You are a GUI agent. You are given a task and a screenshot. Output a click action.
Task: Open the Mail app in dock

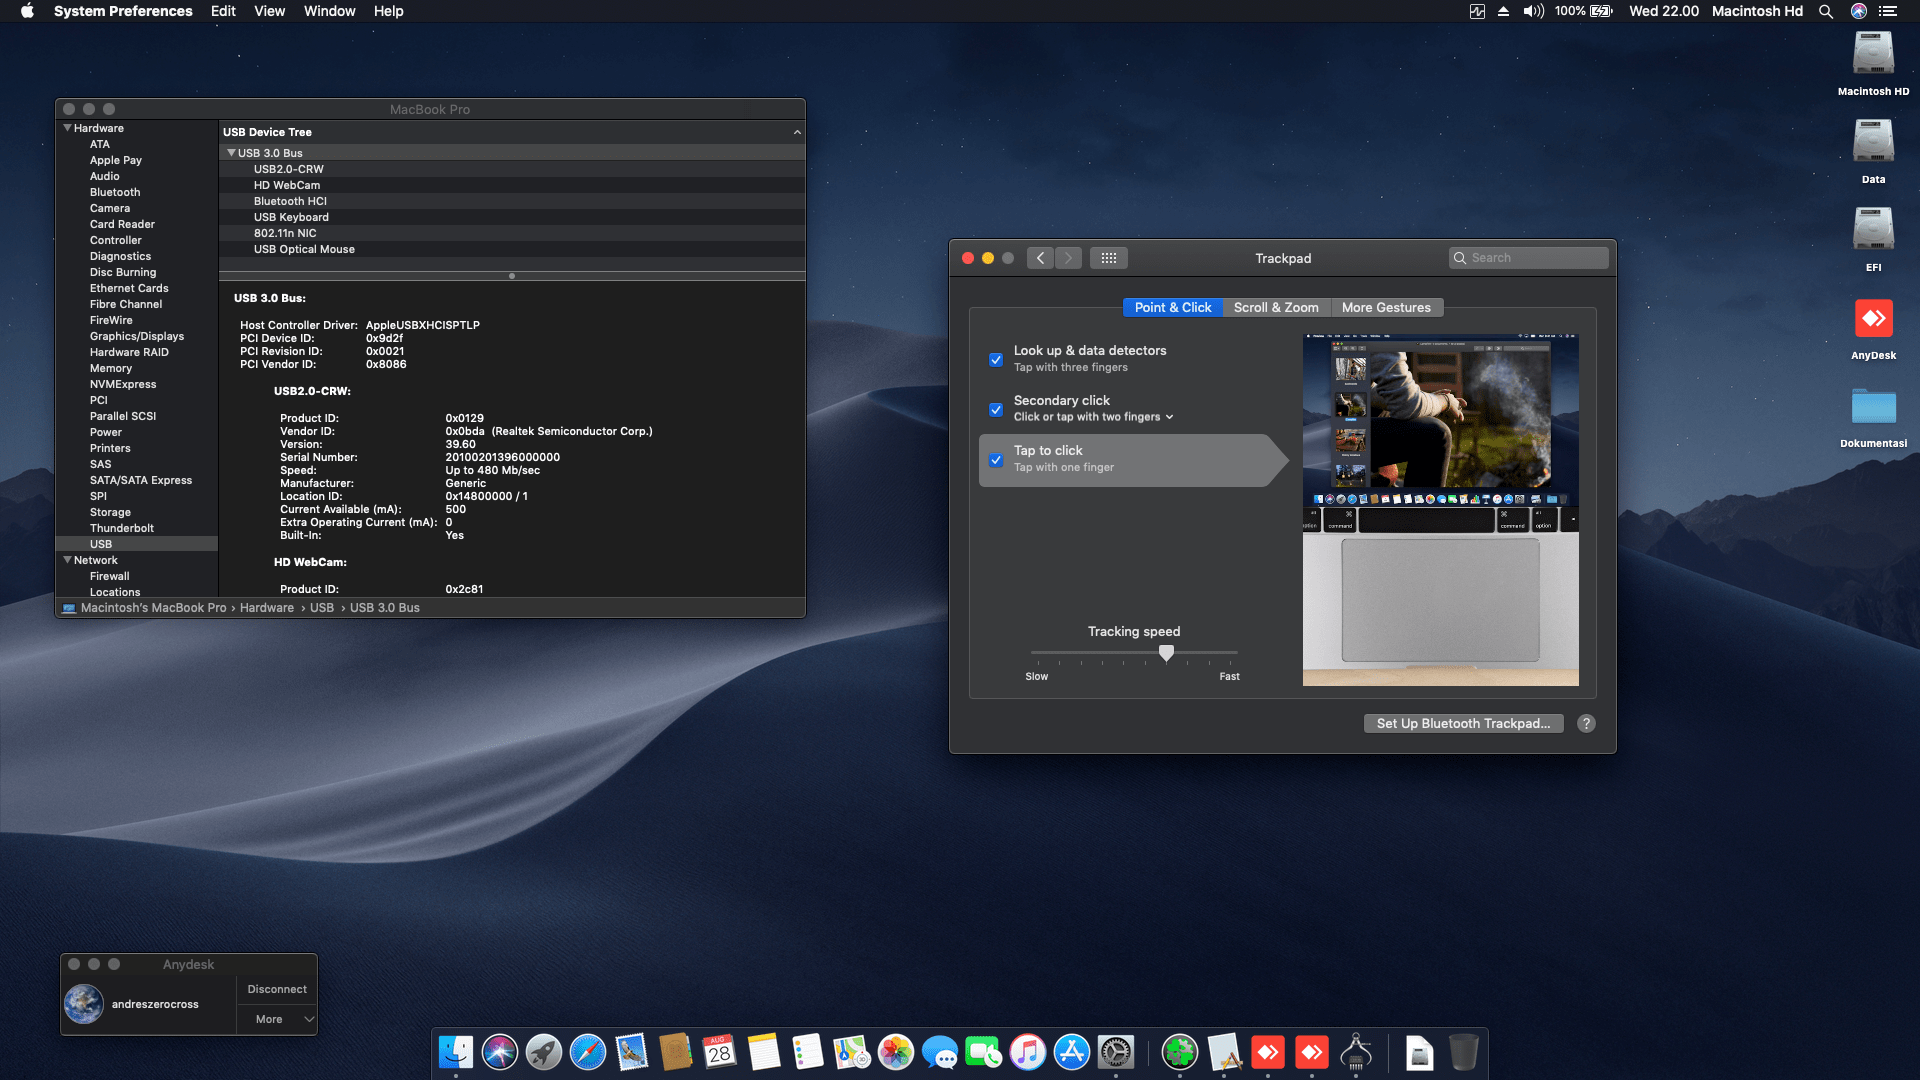pos(632,1052)
